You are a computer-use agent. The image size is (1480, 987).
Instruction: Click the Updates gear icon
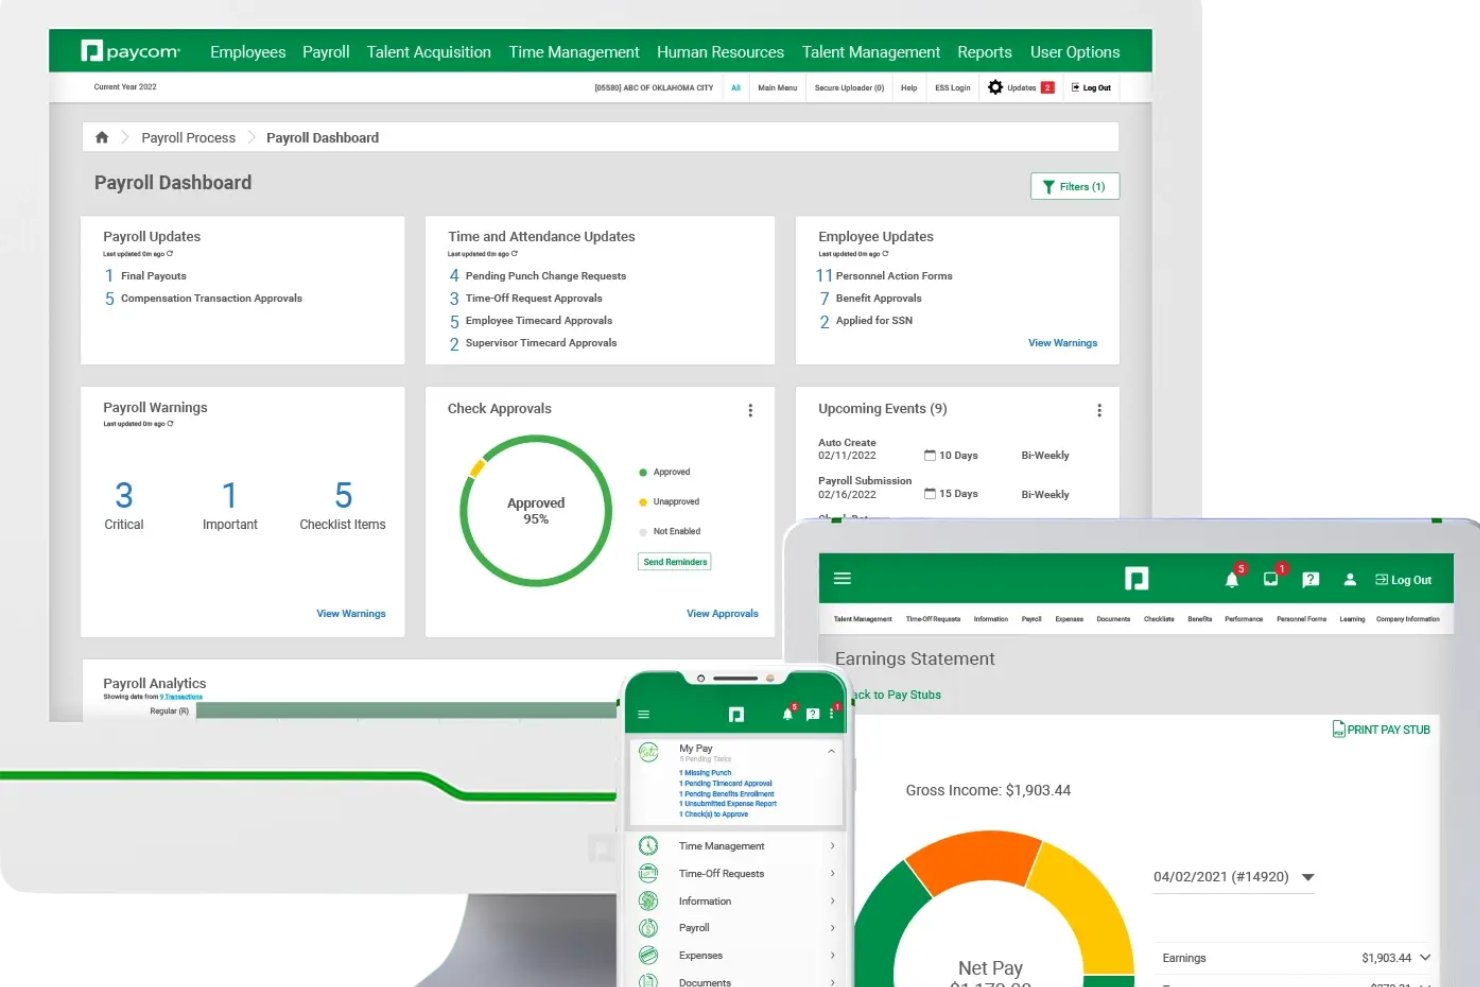(995, 87)
